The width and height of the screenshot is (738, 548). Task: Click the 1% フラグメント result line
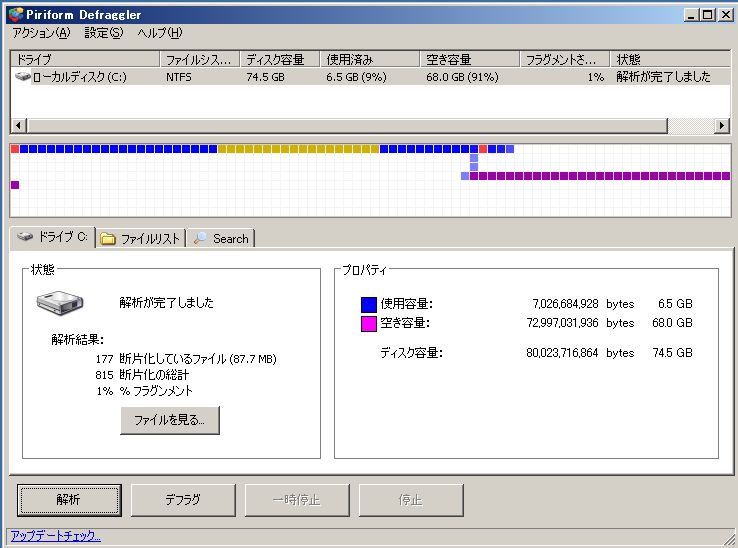[144, 391]
